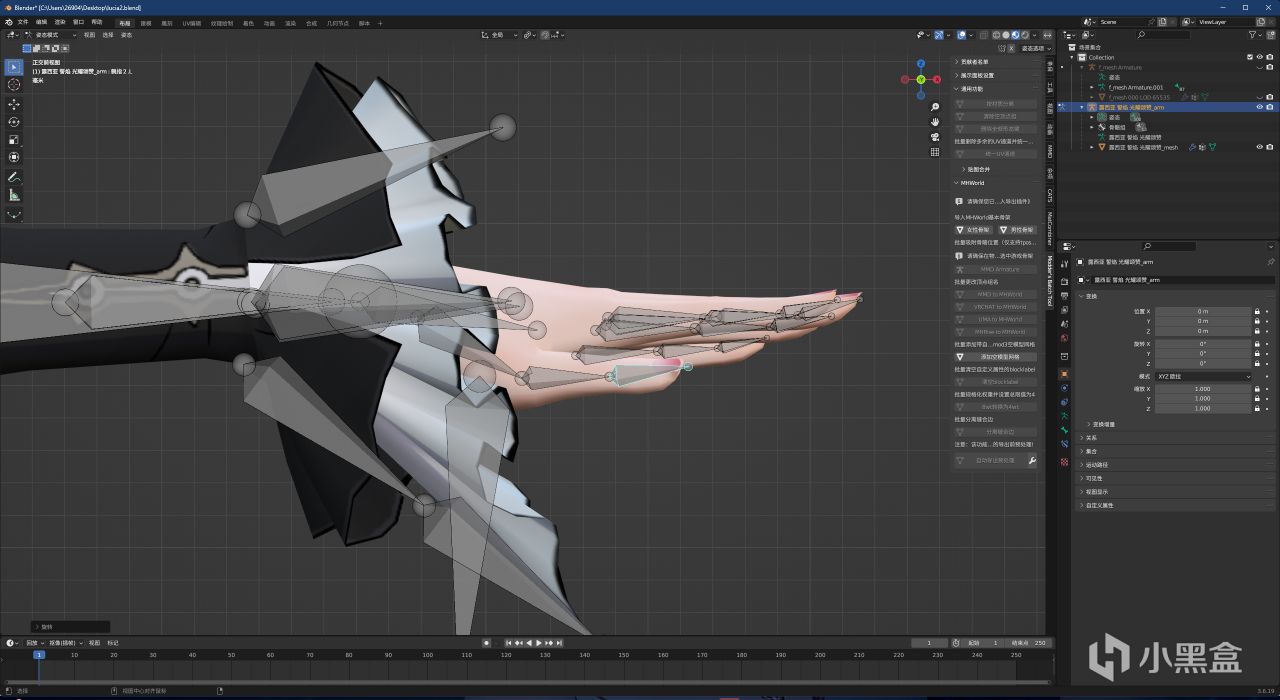
Task: Expand the 关系 (Relations) panel
Action: click(x=1091, y=437)
